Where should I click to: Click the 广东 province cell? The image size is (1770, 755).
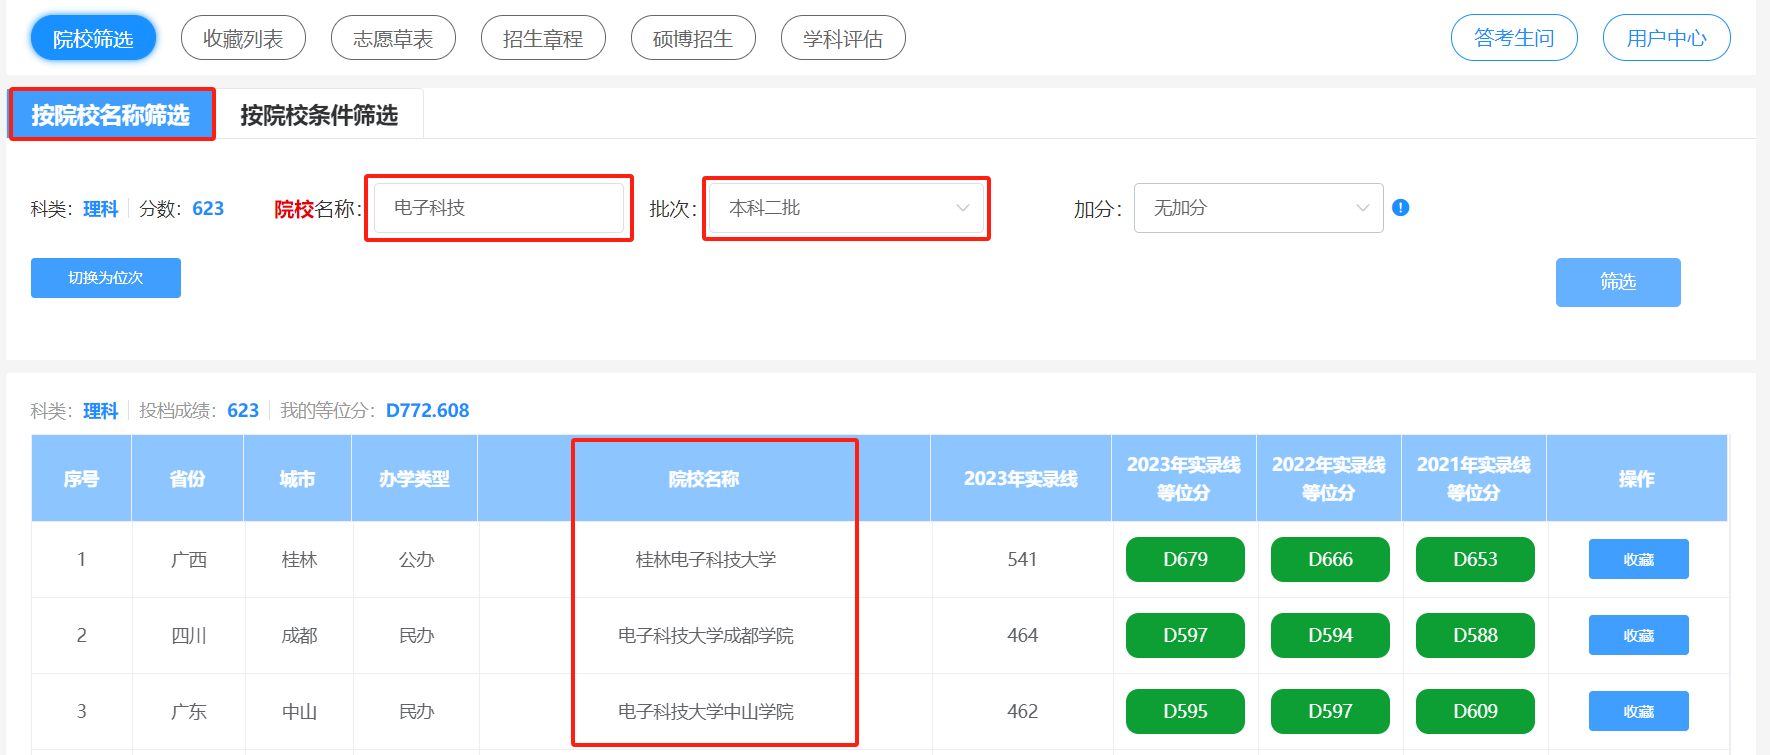point(188,711)
